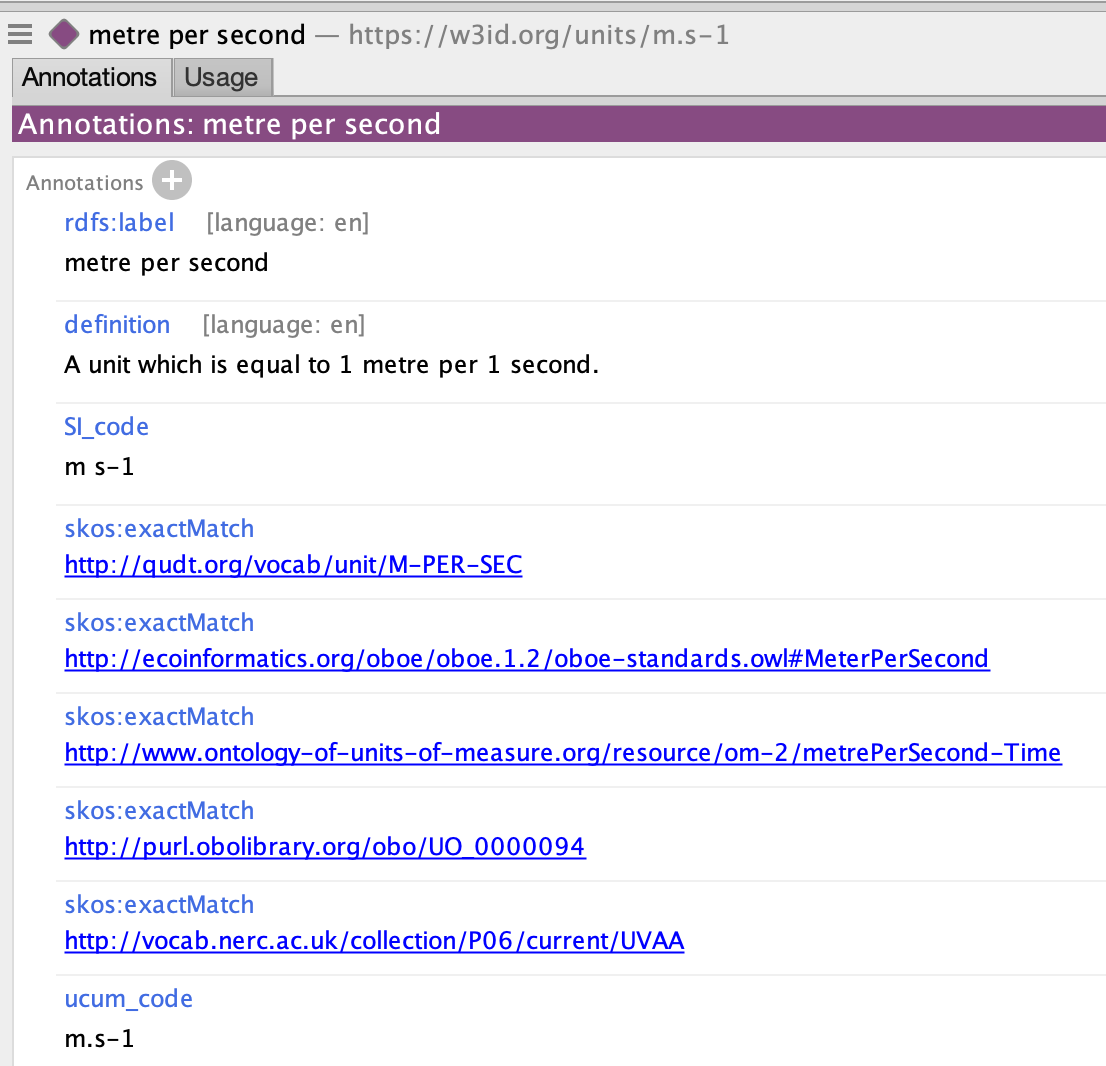This screenshot has width=1106, height=1066.
Task: Open the om-2 metrePerSecond-Time link
Action: pyautogui.click(x=563, y=753)
